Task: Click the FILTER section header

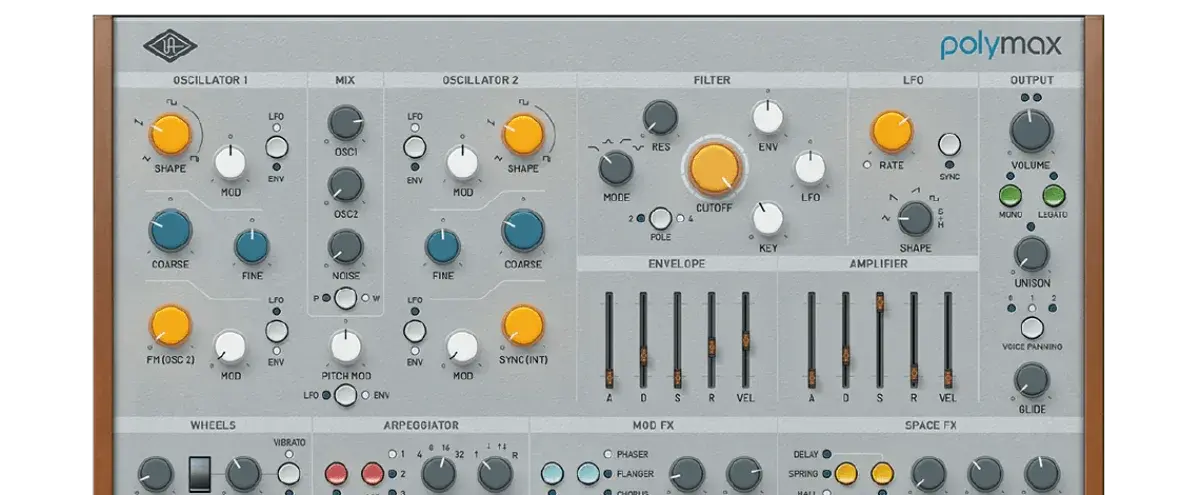Action: [712, 80]
